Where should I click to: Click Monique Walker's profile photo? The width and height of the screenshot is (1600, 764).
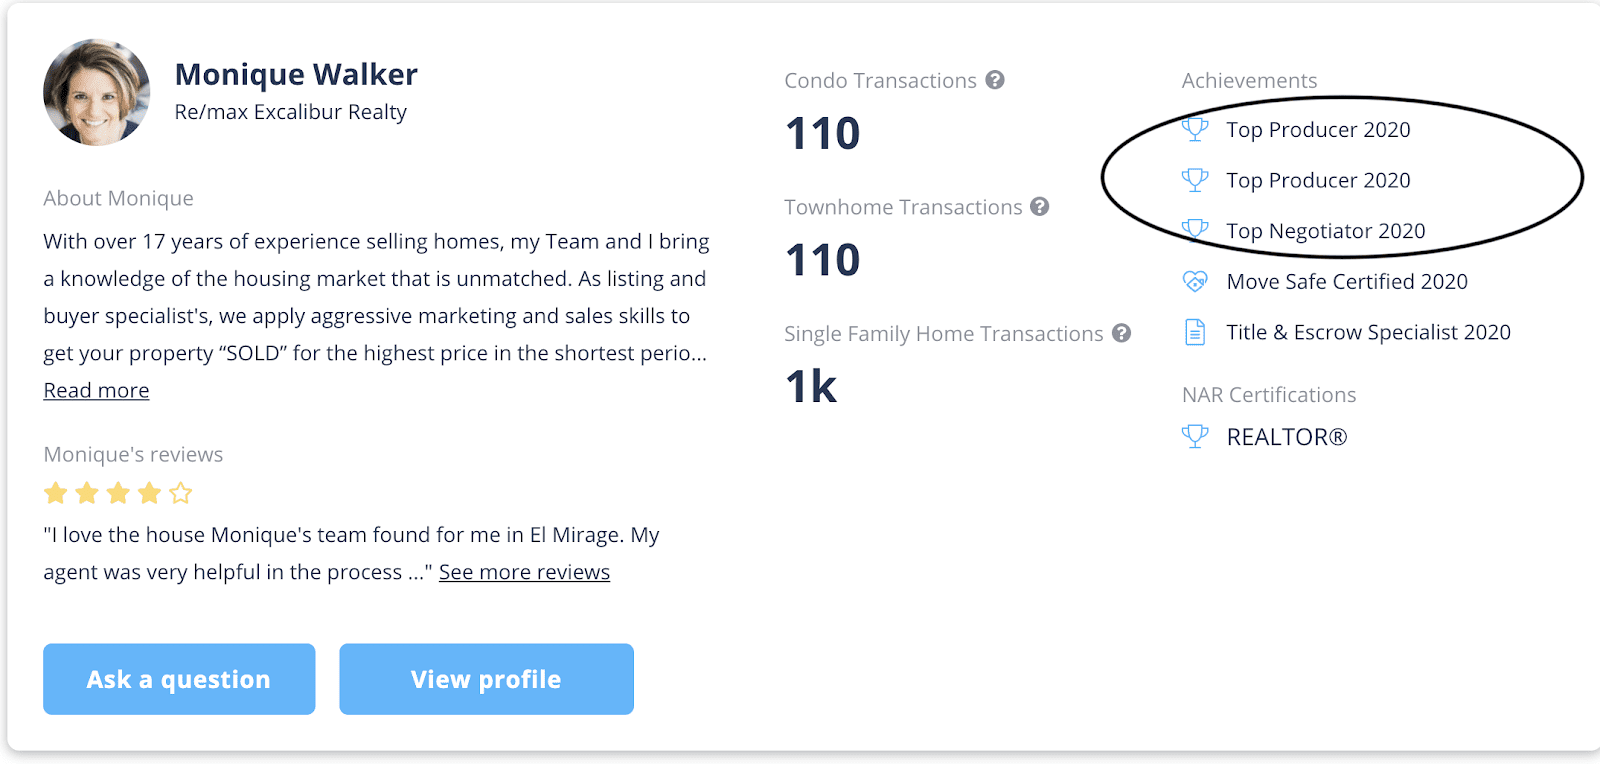[x=97, y=93]
